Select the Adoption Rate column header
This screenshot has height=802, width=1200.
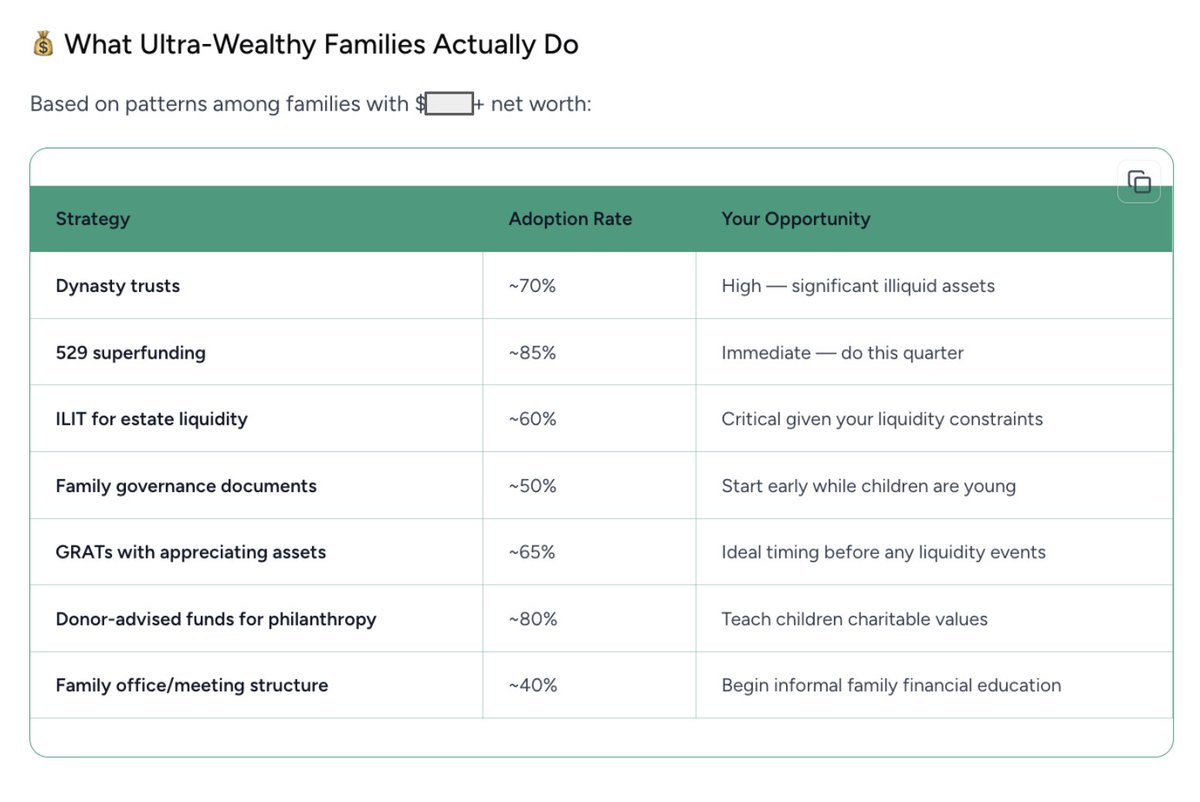click(x=570, y=219)
